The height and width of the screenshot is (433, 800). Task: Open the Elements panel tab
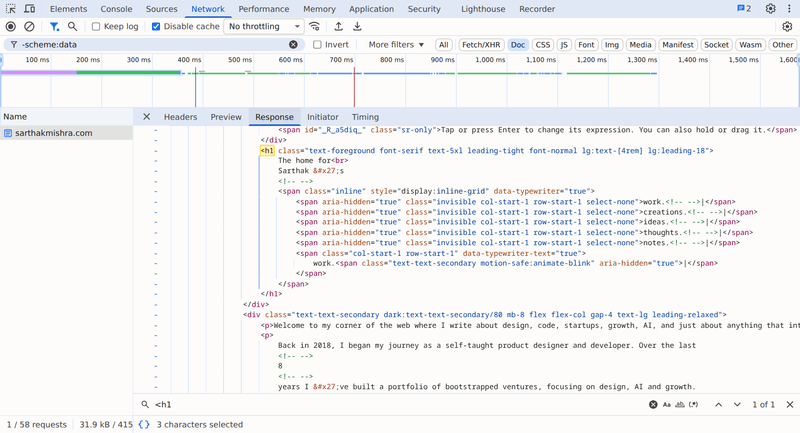(68, 9)
